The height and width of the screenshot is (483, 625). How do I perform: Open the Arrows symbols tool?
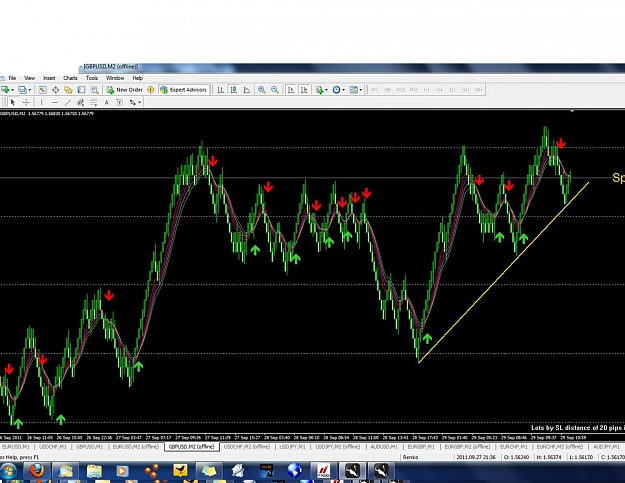[x=132, y=102]
